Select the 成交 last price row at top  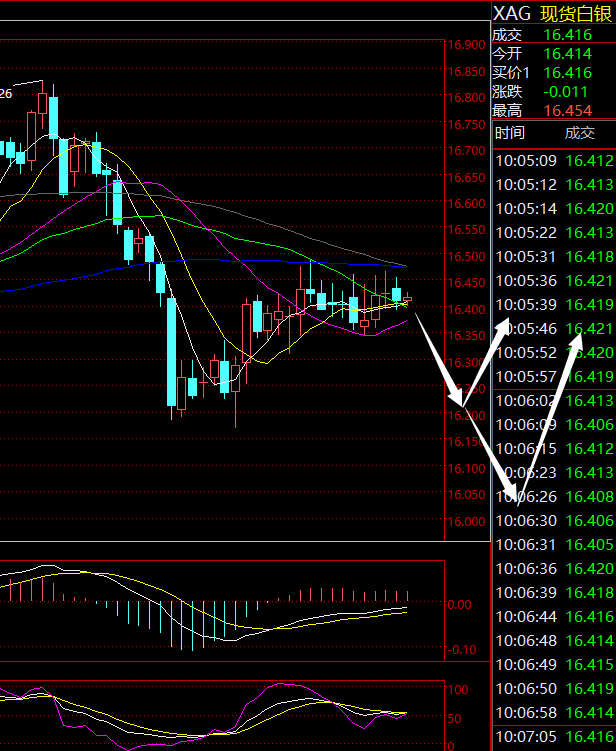553,34
